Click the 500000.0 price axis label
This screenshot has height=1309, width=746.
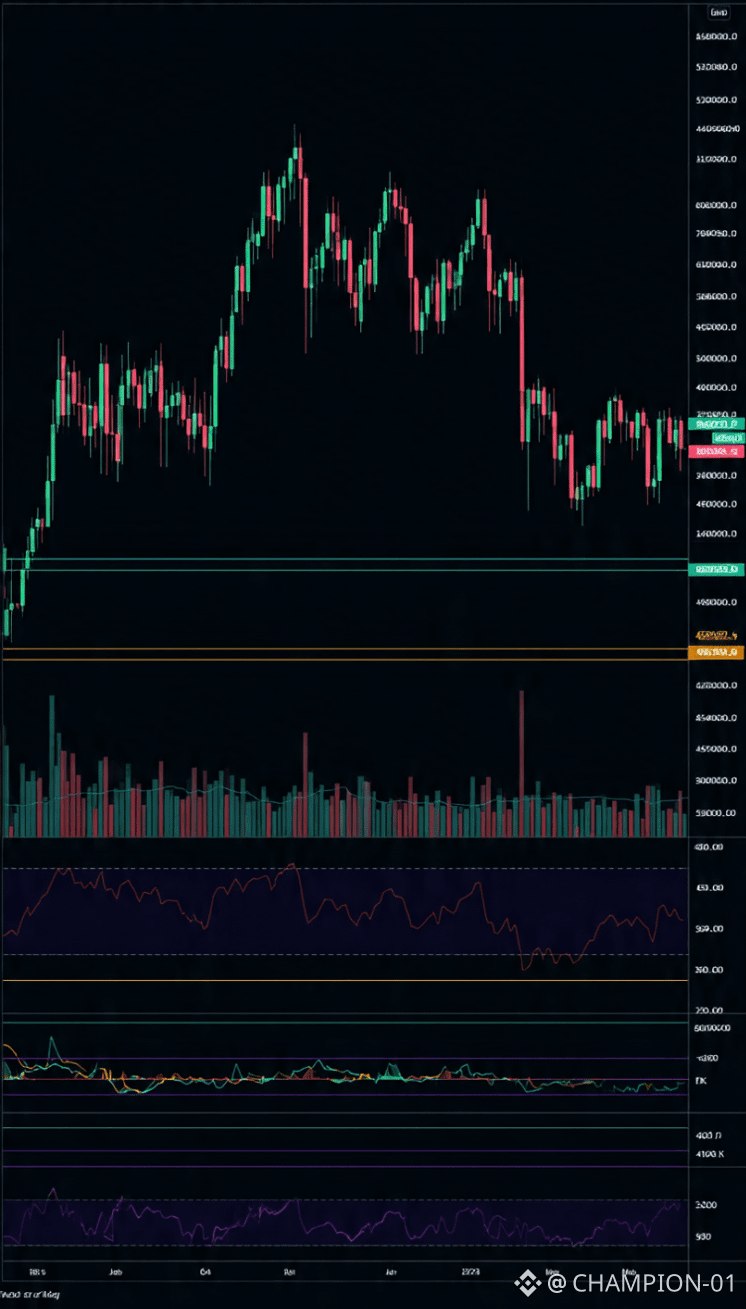716,358
